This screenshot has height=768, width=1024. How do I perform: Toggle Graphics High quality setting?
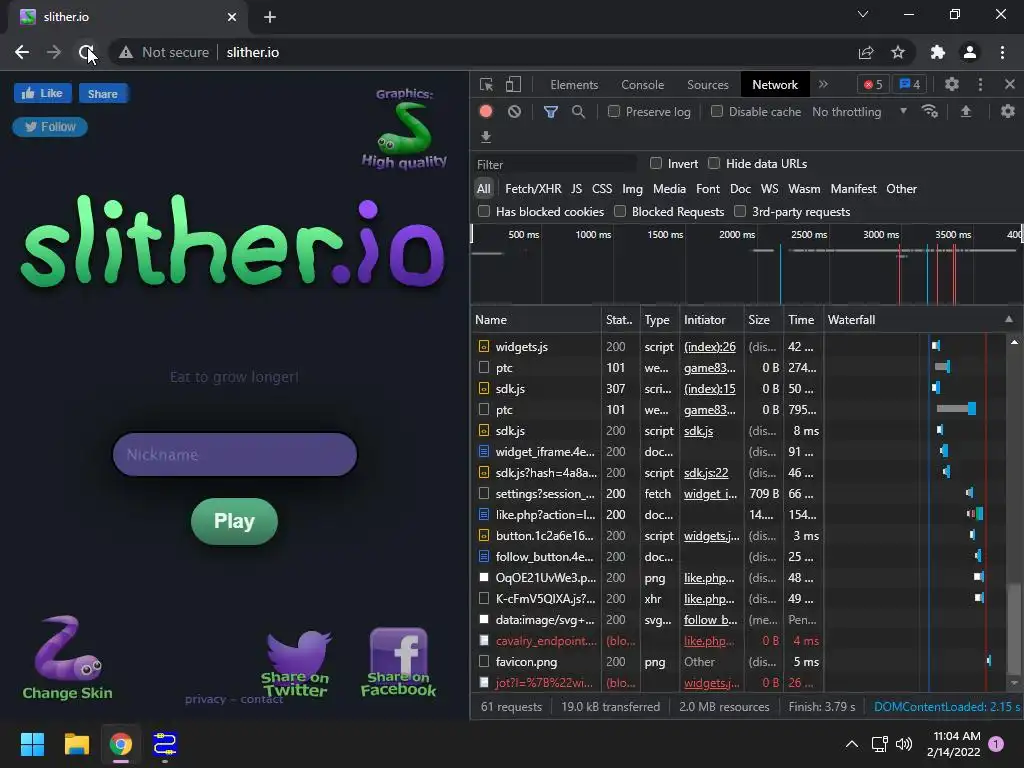(404, 130)
